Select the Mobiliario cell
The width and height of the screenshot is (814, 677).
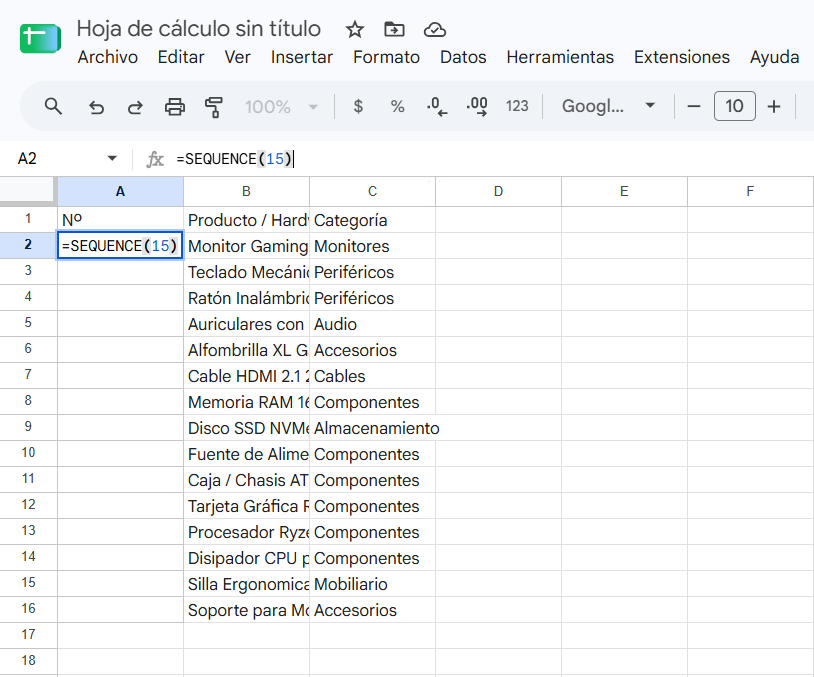[x=372, y=584]
